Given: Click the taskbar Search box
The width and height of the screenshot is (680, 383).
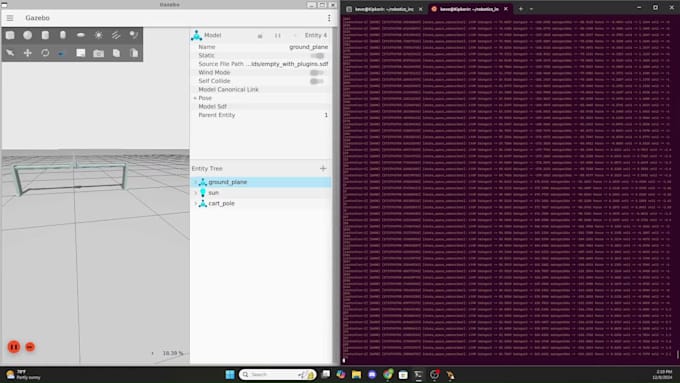Looking at the screenshot, I should click(x=278, y=374).
